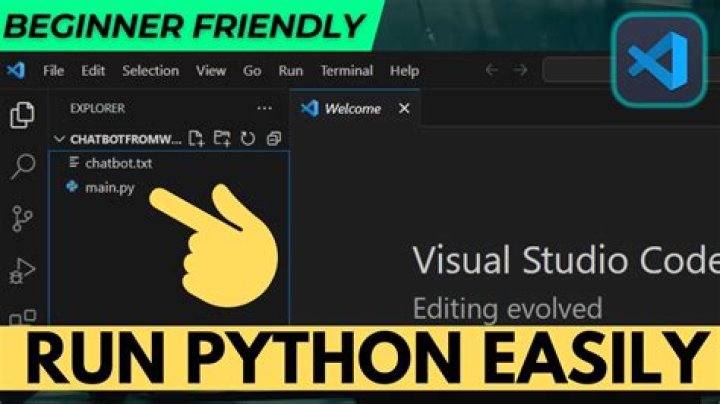The width and height of the screenshot is (720, 404).
Task: Open chatbot.txt in the file tree
Action: point(119,163)
